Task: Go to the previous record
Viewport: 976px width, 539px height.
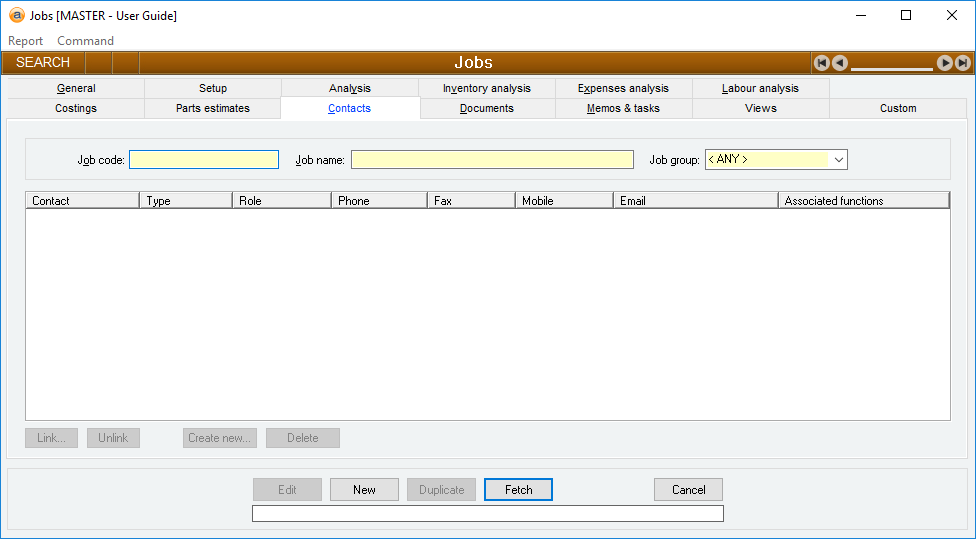Action: click(x=840, y=63)
